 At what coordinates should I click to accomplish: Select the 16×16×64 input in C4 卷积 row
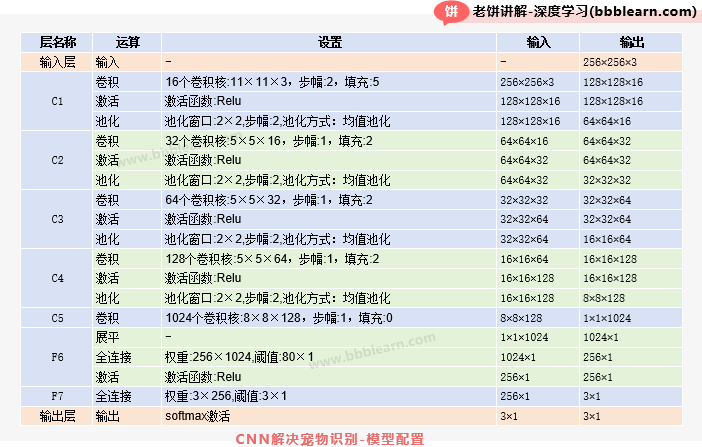[x=538, y=259]
